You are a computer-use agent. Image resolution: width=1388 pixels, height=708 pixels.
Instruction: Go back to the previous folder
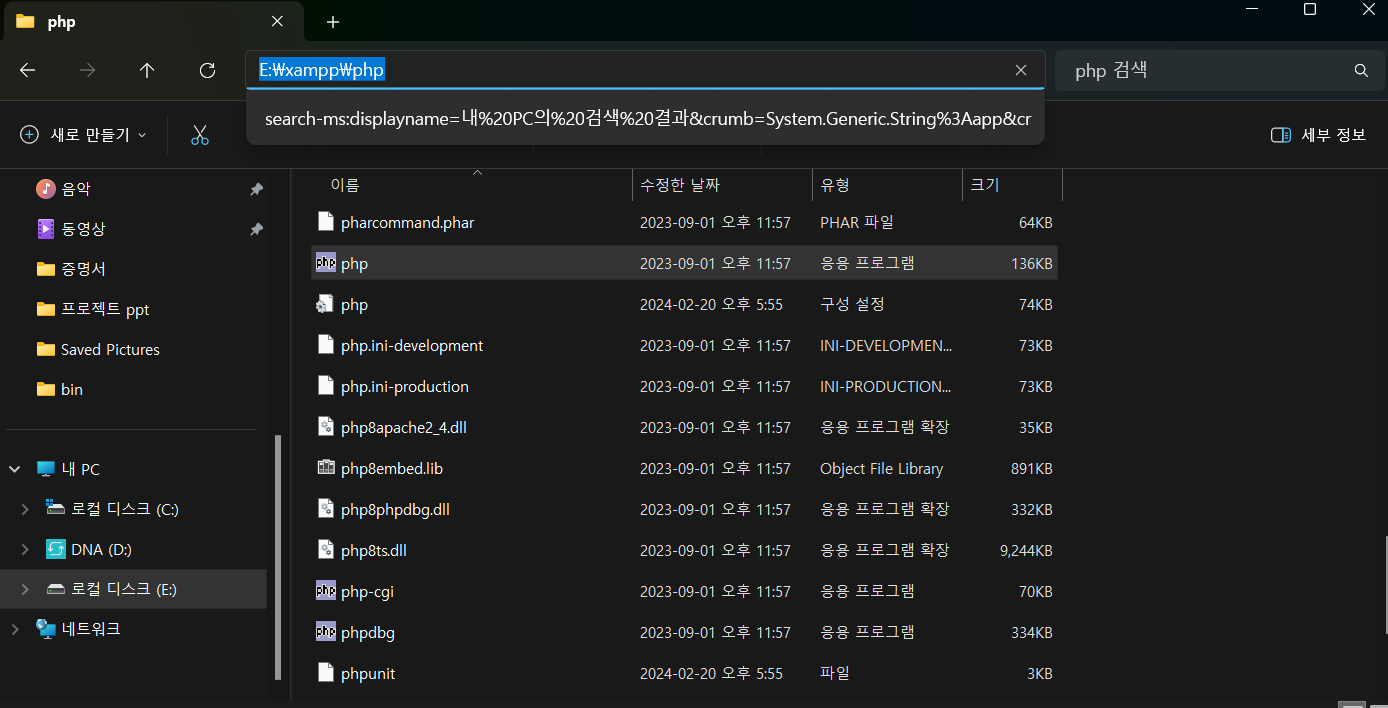(28, 70)
